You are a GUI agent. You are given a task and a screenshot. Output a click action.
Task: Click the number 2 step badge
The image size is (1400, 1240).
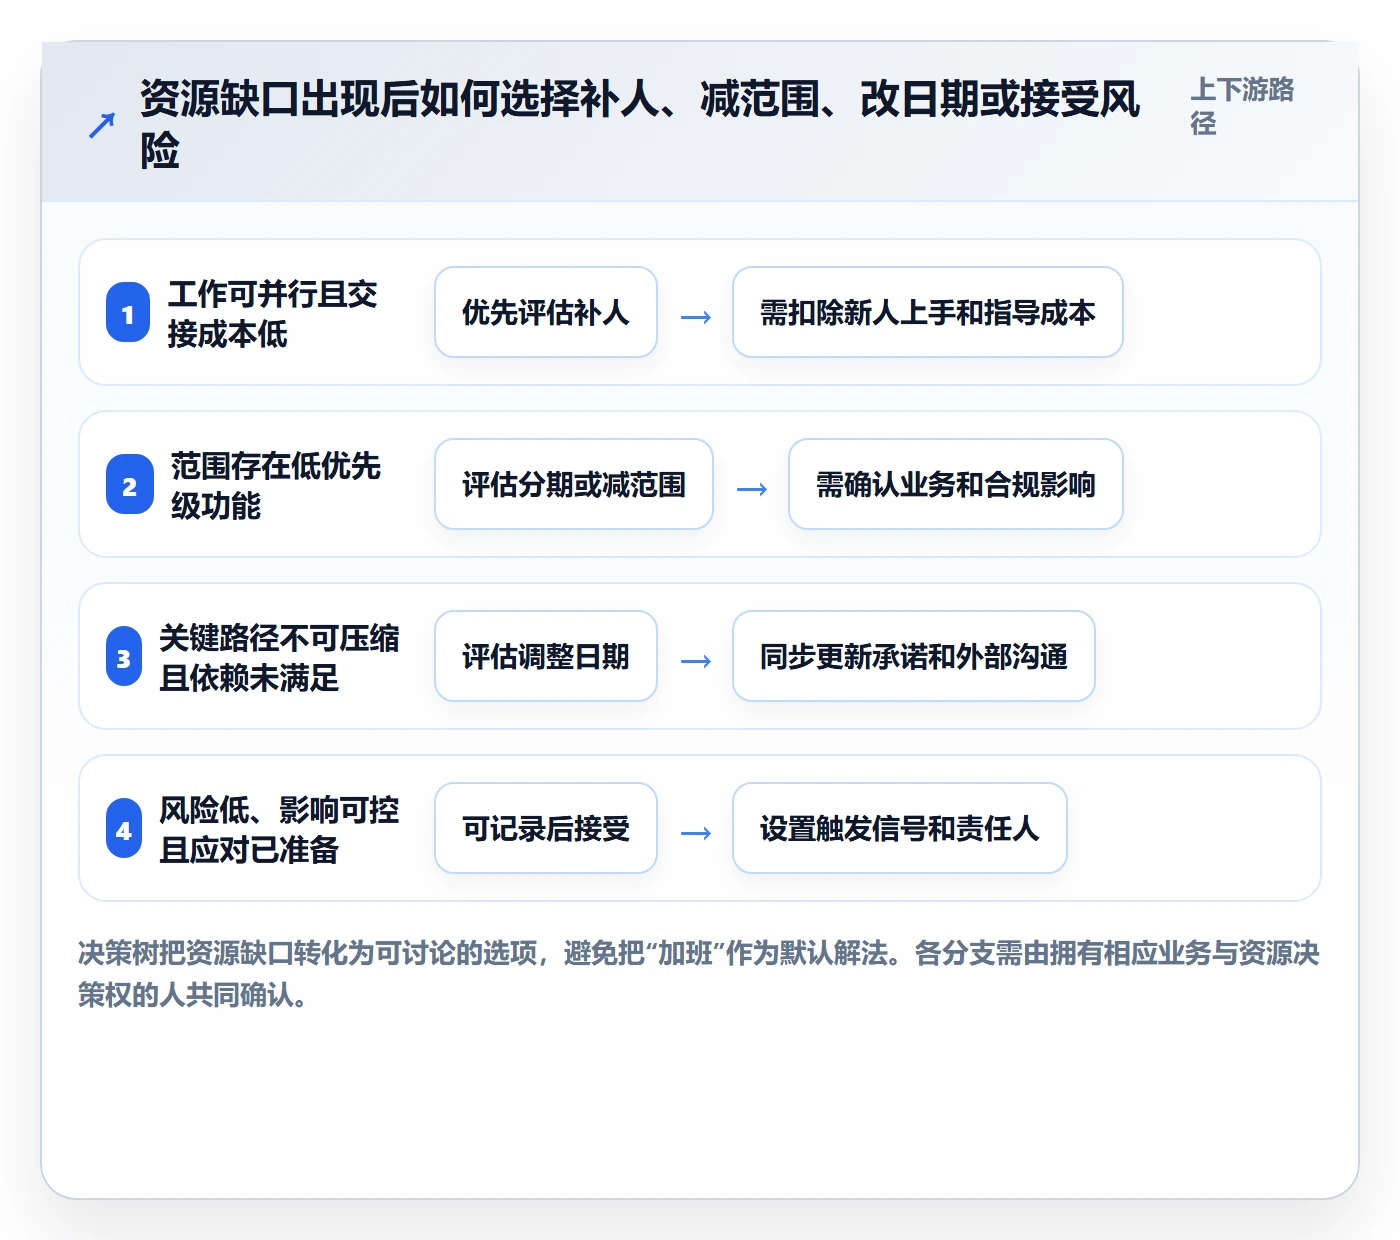[x=130, y=485]
